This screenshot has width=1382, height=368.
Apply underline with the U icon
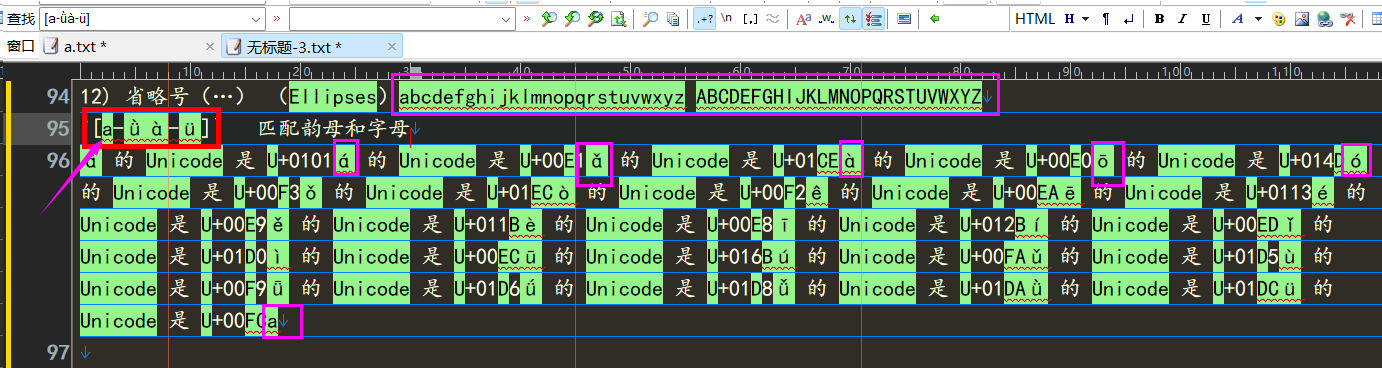1206,18
